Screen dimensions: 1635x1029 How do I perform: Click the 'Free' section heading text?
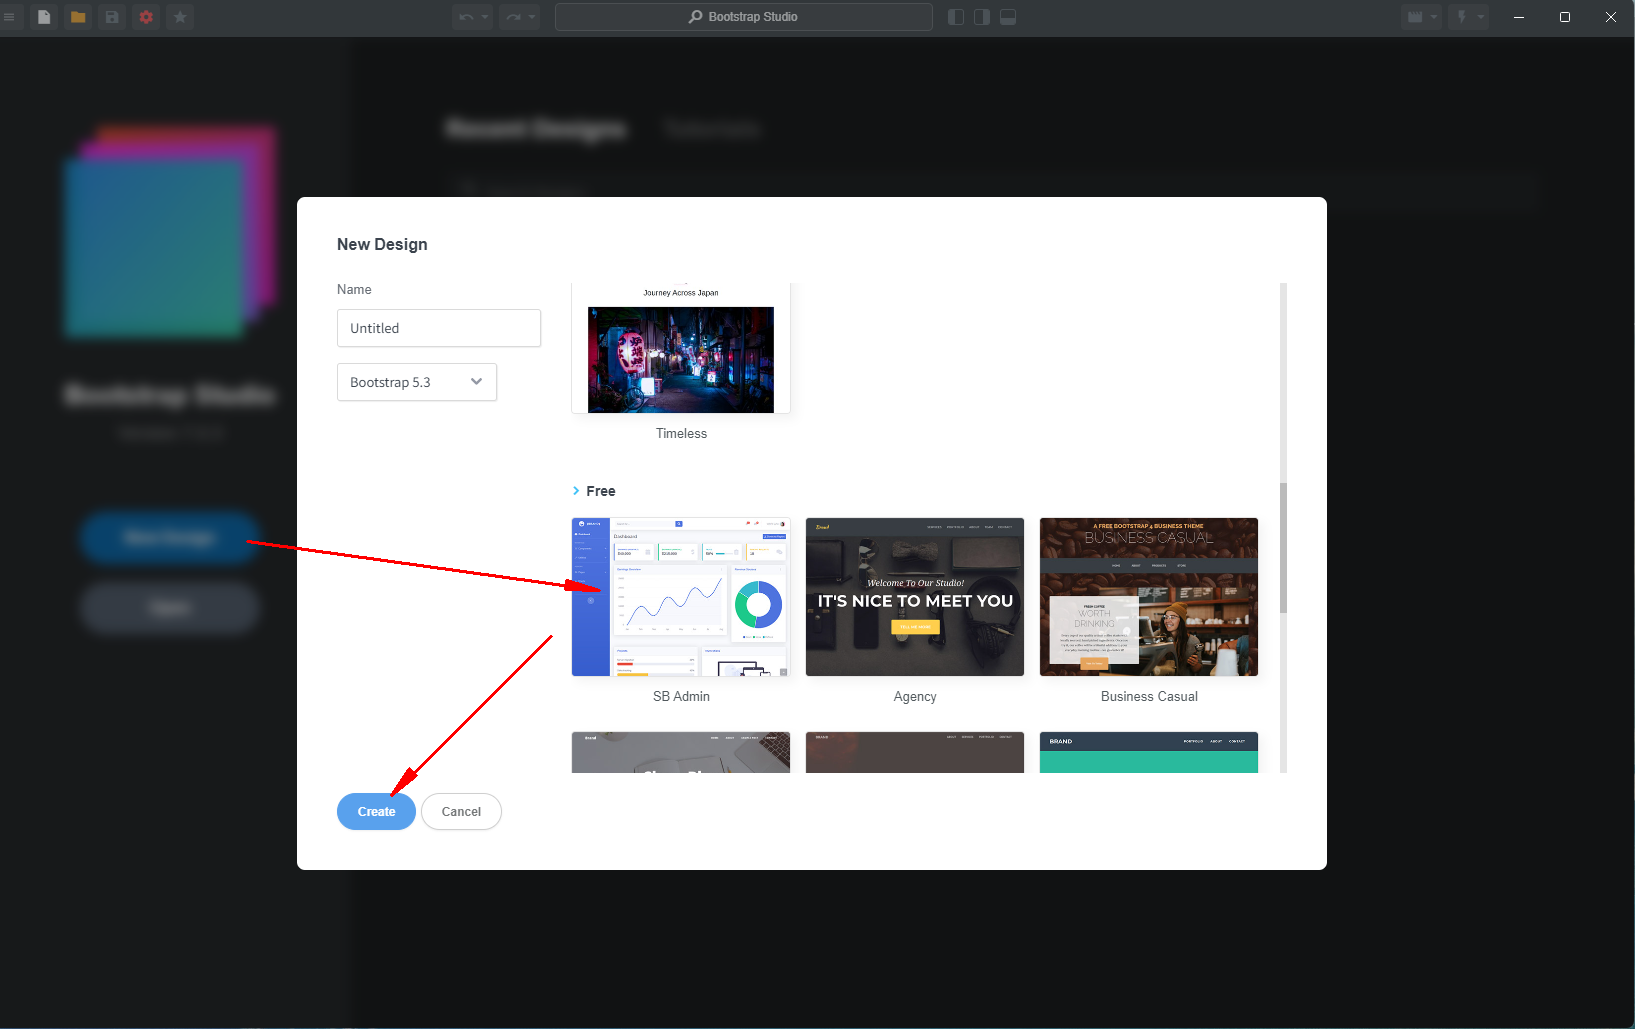tap(601, 491)
